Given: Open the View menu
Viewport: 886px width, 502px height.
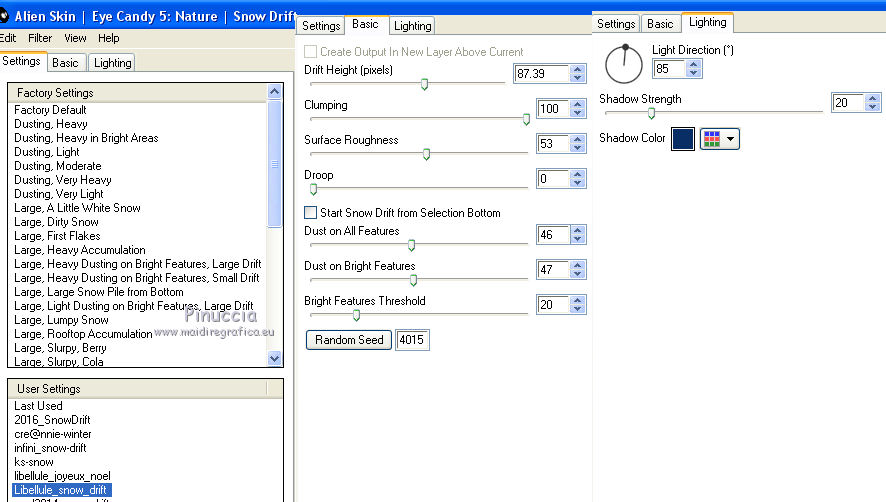Looking at the screenshot, I should pos(75,38).
